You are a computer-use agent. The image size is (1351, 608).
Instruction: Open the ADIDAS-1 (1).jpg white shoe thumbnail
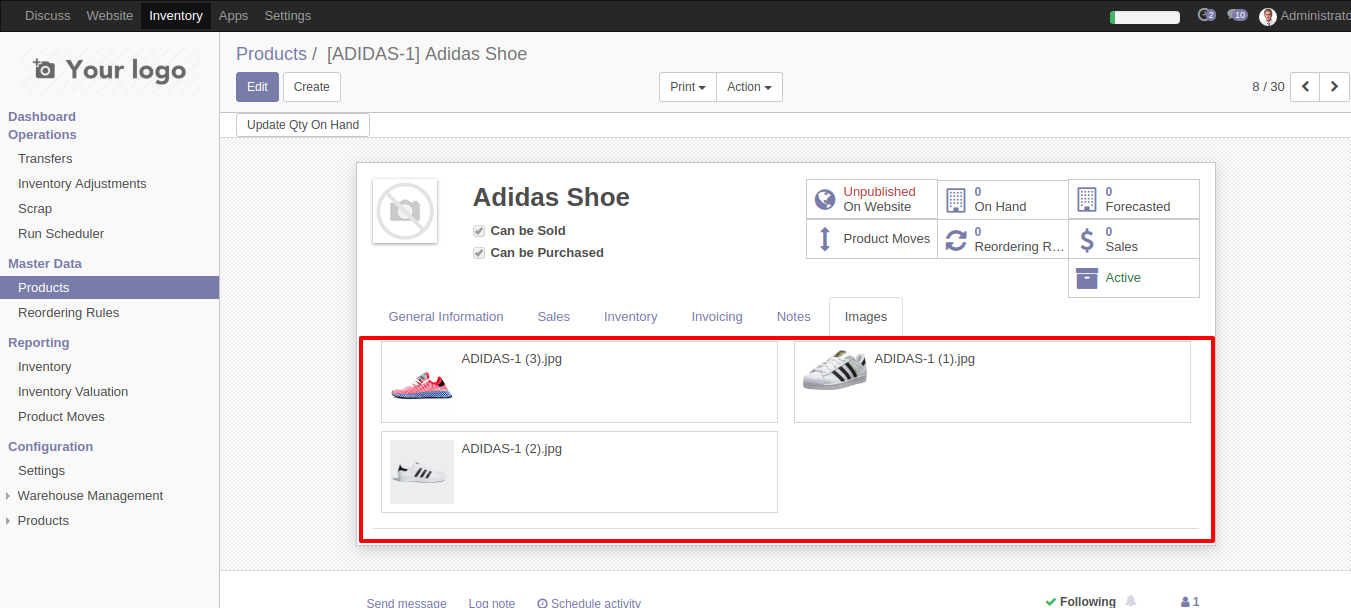(834, 370)
